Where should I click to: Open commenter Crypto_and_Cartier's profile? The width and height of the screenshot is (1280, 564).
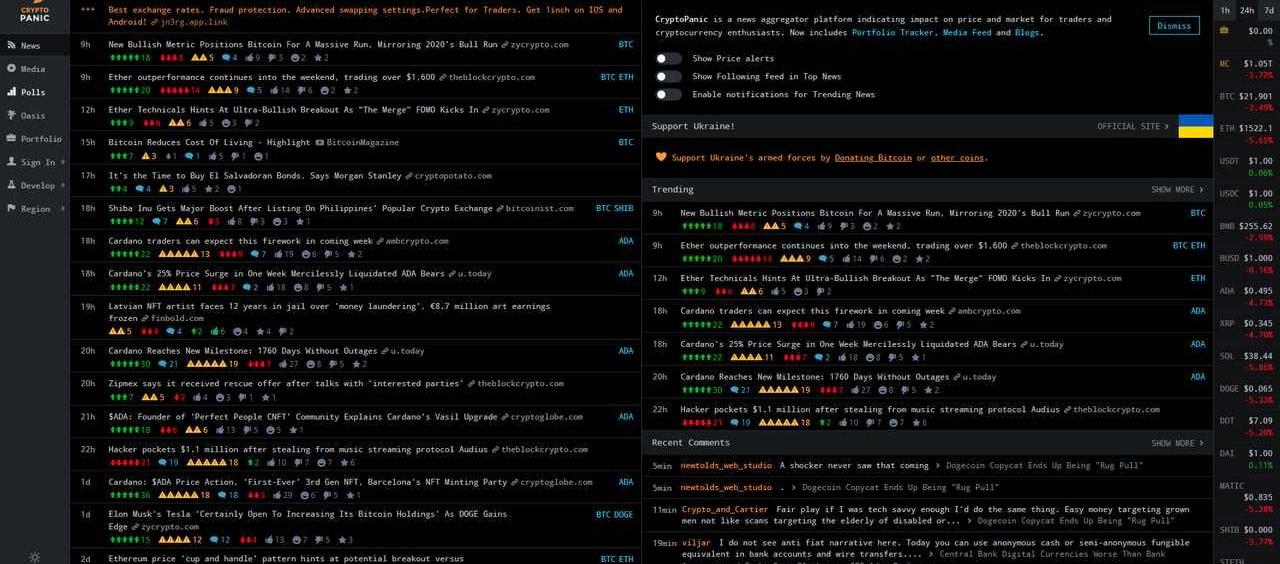726,509
